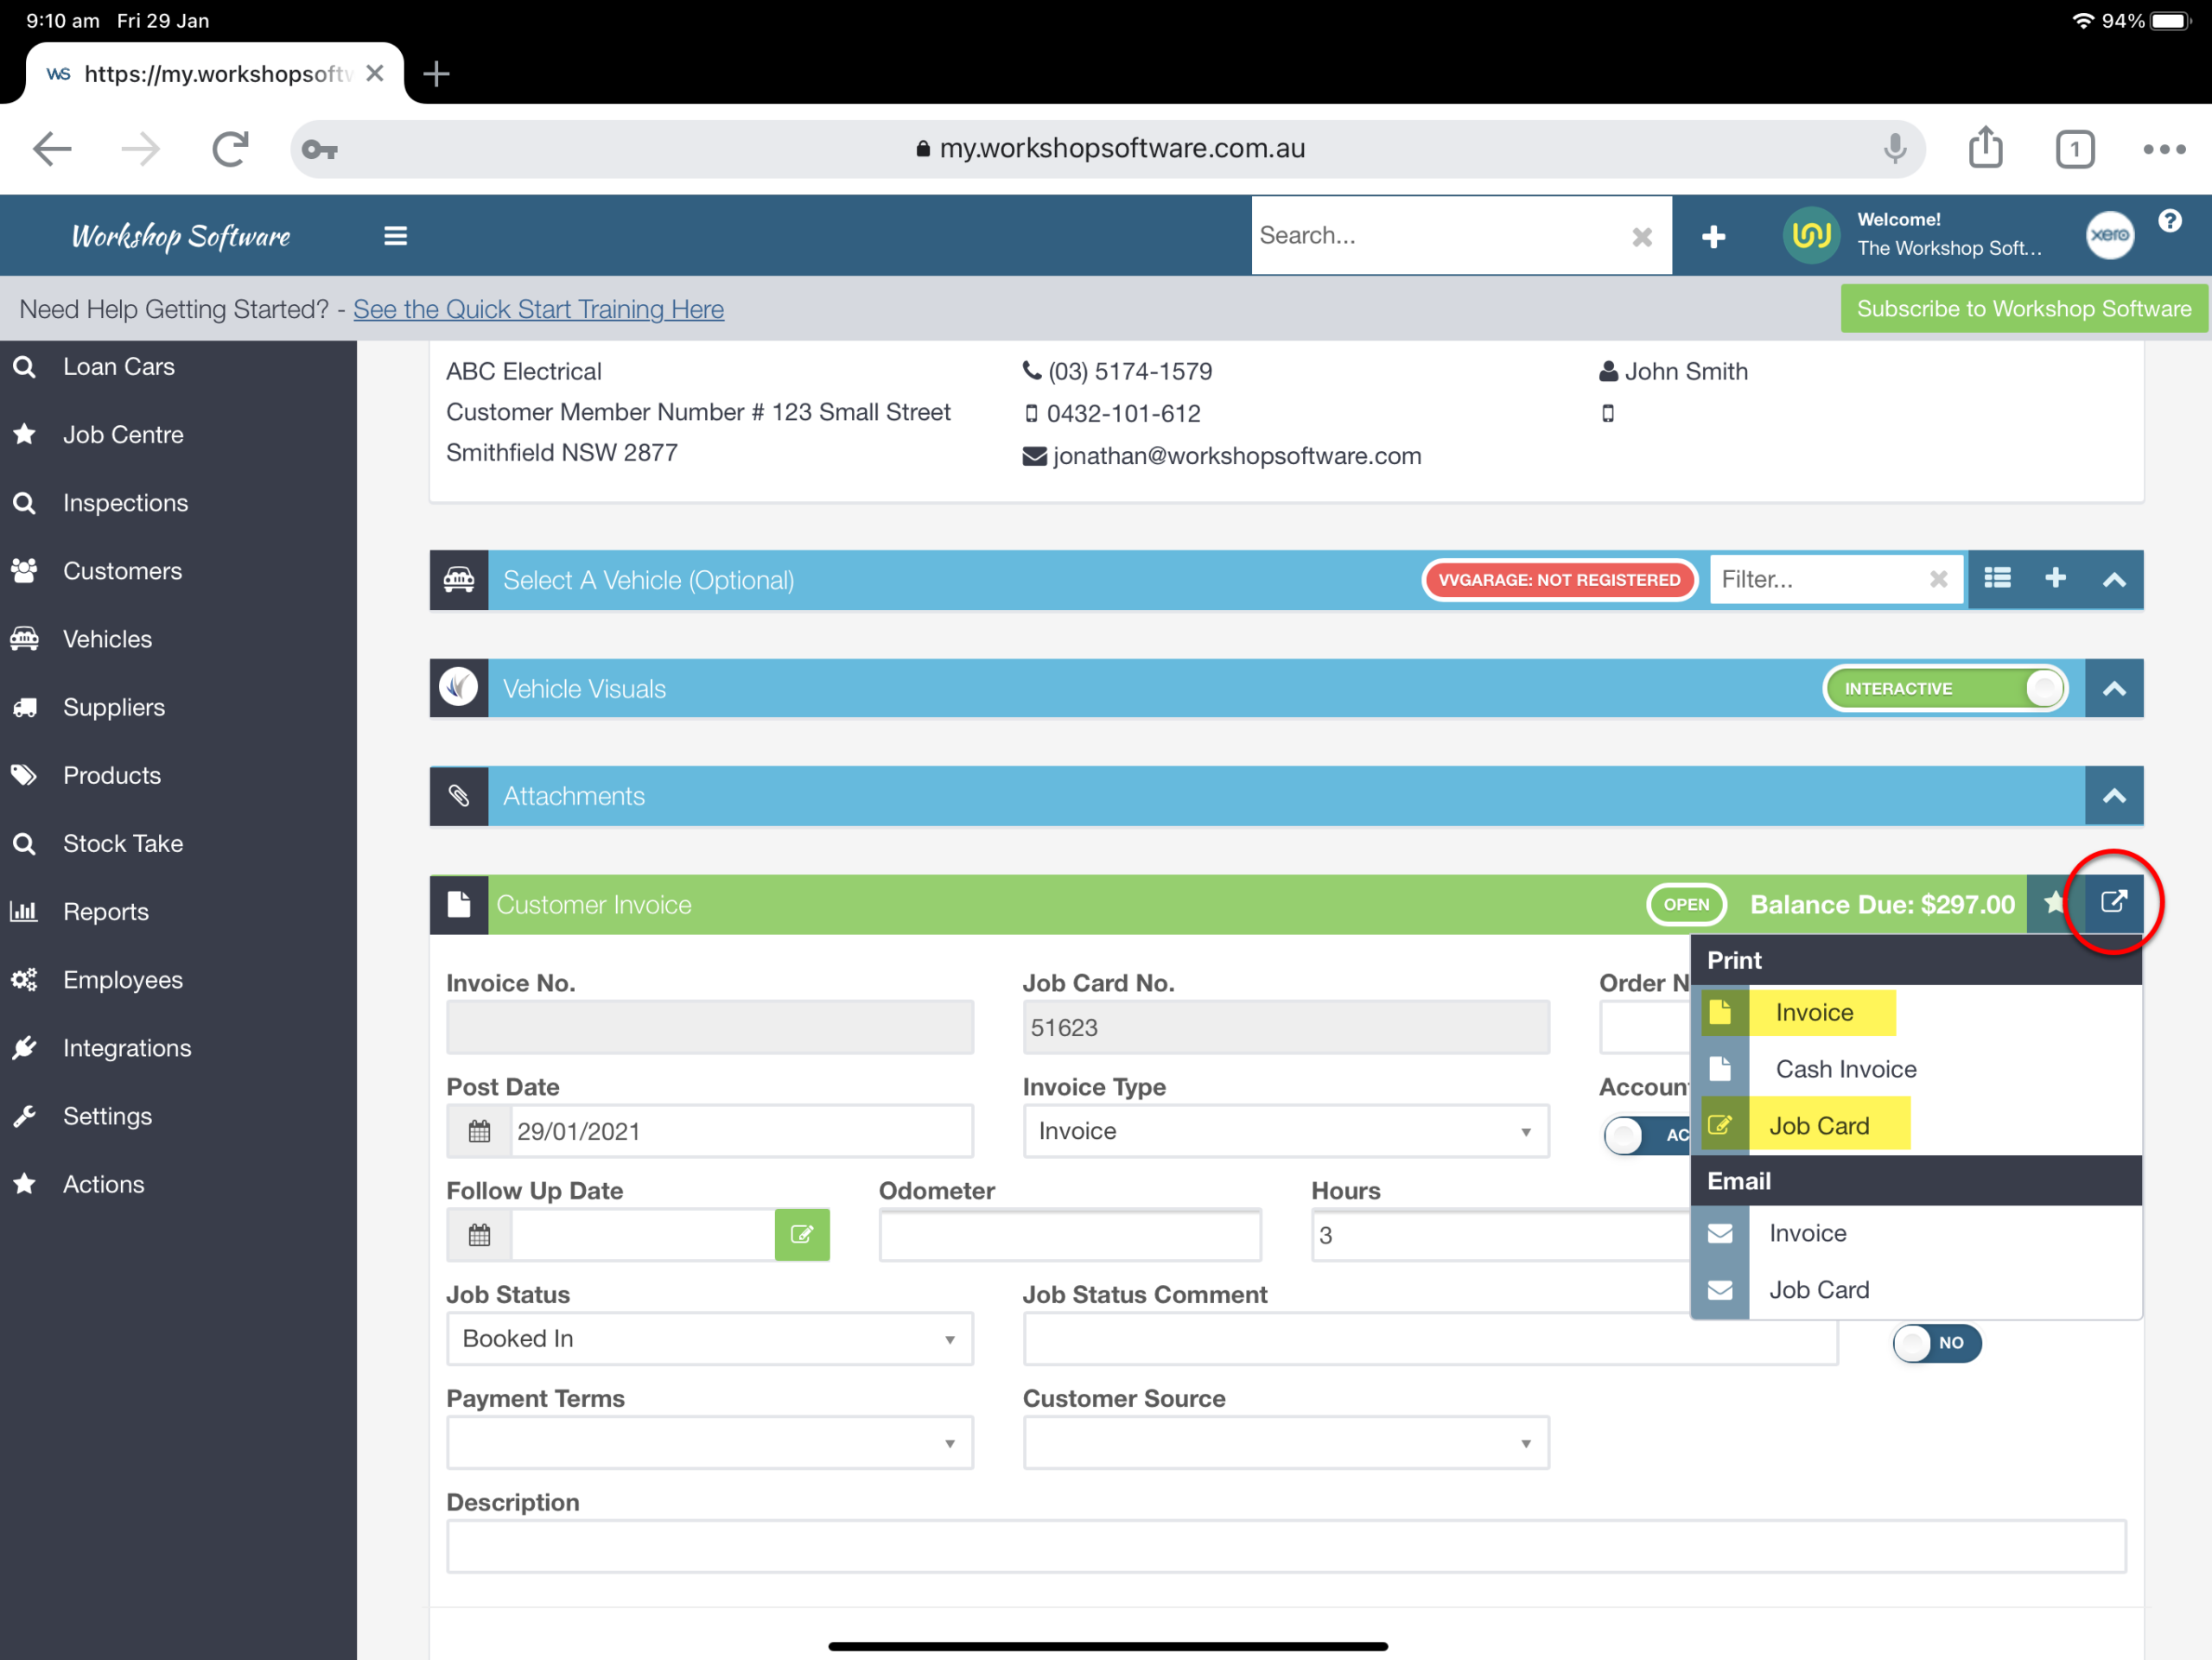Click the browser share icon

click(x=1986, y=148)
